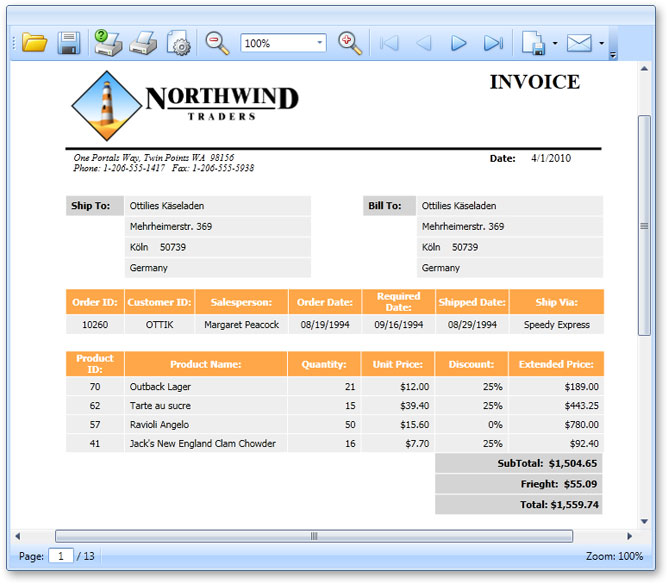Click the page number input field
Viewport: 669px width, 585px height.
pyautogui.click(x=61, y=556)
